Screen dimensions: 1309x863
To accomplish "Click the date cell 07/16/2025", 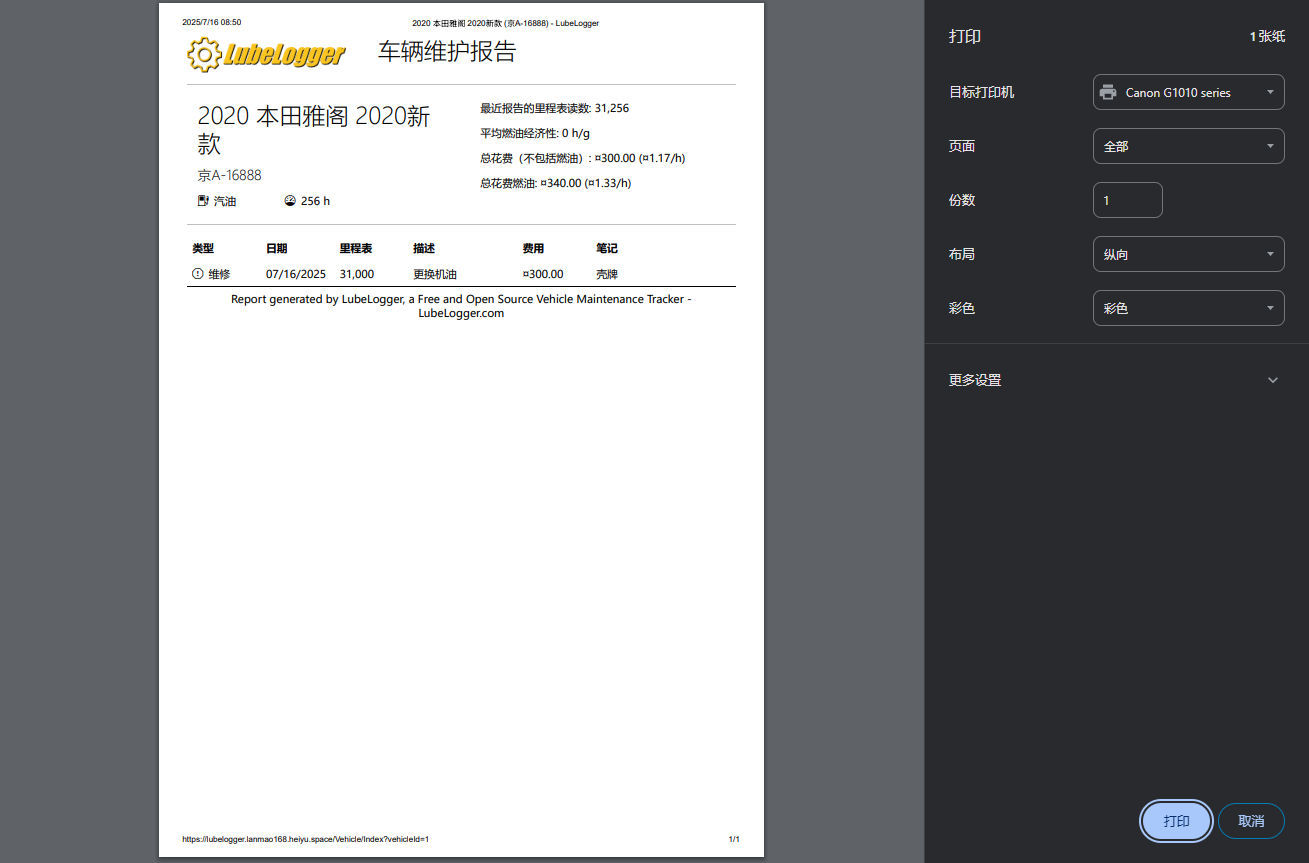I will click(x=296, y=274).
